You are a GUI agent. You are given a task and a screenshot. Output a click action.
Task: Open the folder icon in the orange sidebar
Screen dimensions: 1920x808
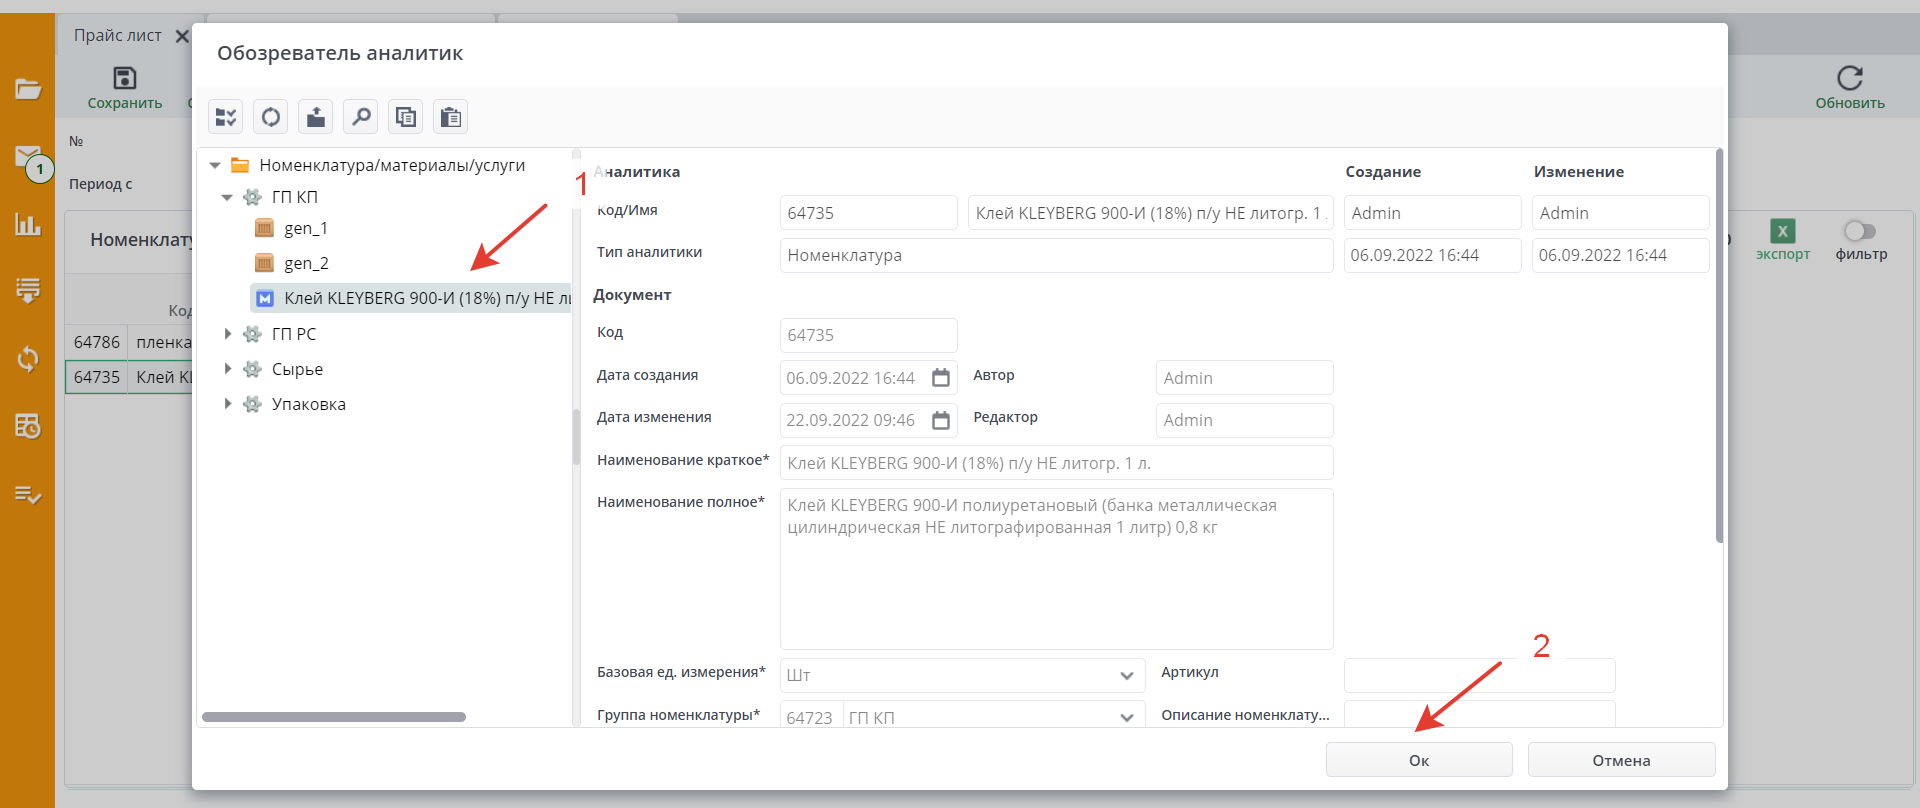point(28,89)
